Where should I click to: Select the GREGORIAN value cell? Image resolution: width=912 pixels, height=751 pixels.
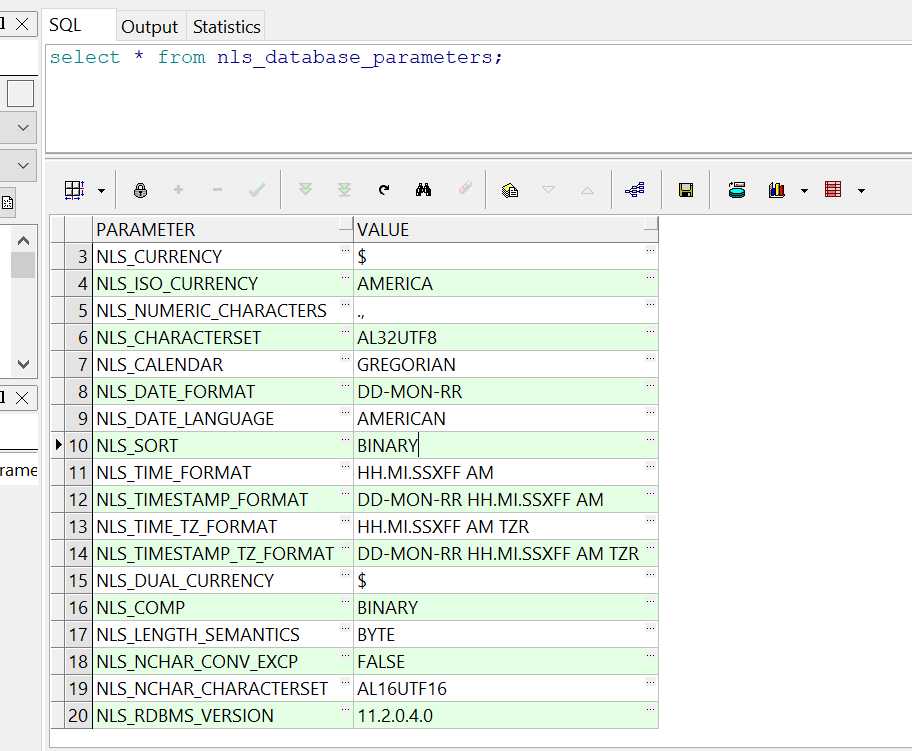(505, 365)
